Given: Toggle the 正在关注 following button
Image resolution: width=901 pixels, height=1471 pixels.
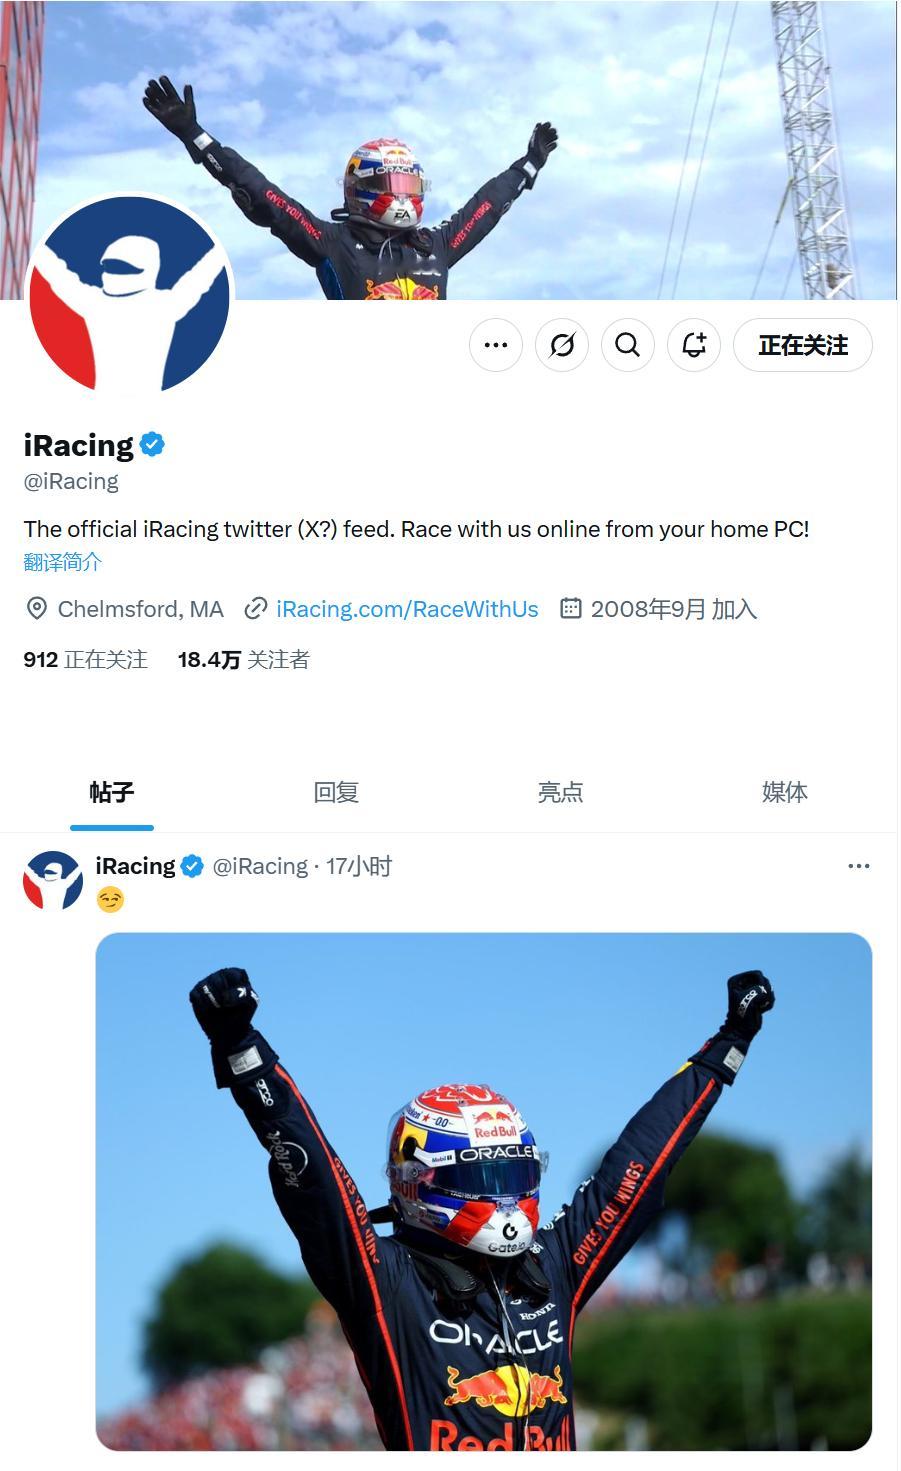Looking at the screenshot, I should click(x=803, y=345).
